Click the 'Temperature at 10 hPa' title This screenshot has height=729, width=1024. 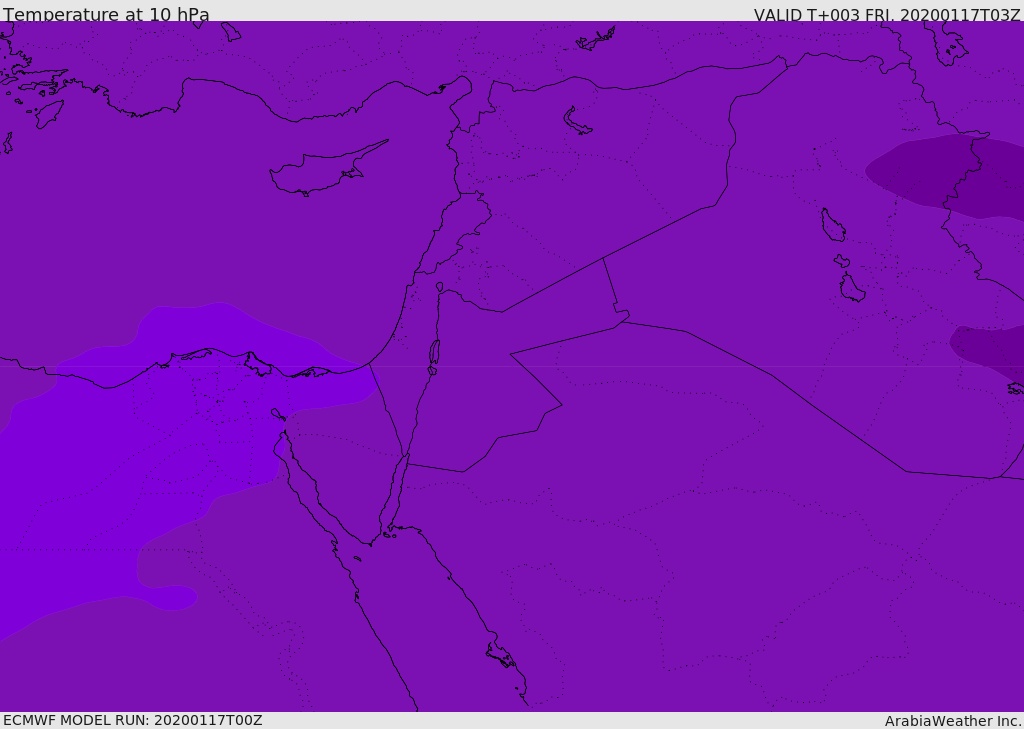point(106,15)
